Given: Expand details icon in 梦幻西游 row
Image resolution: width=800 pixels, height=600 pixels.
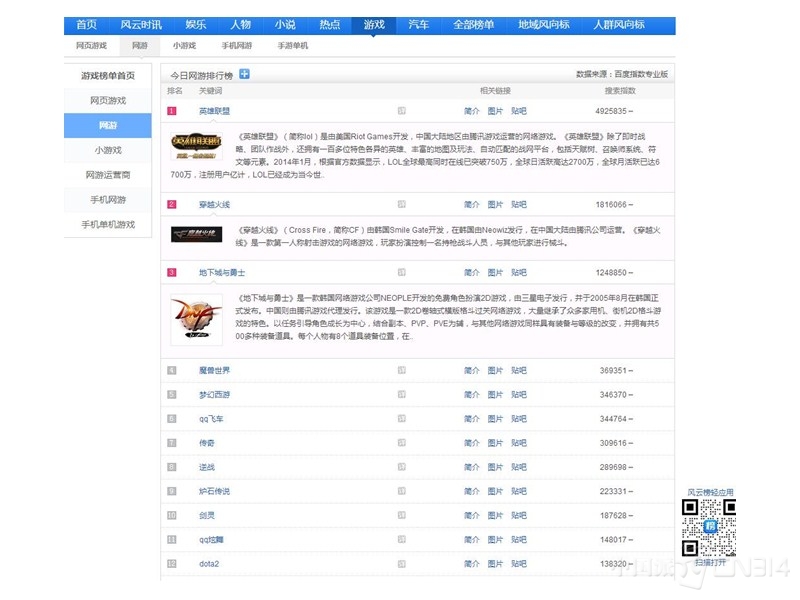Looking at the screenshot, I should 402,394.
